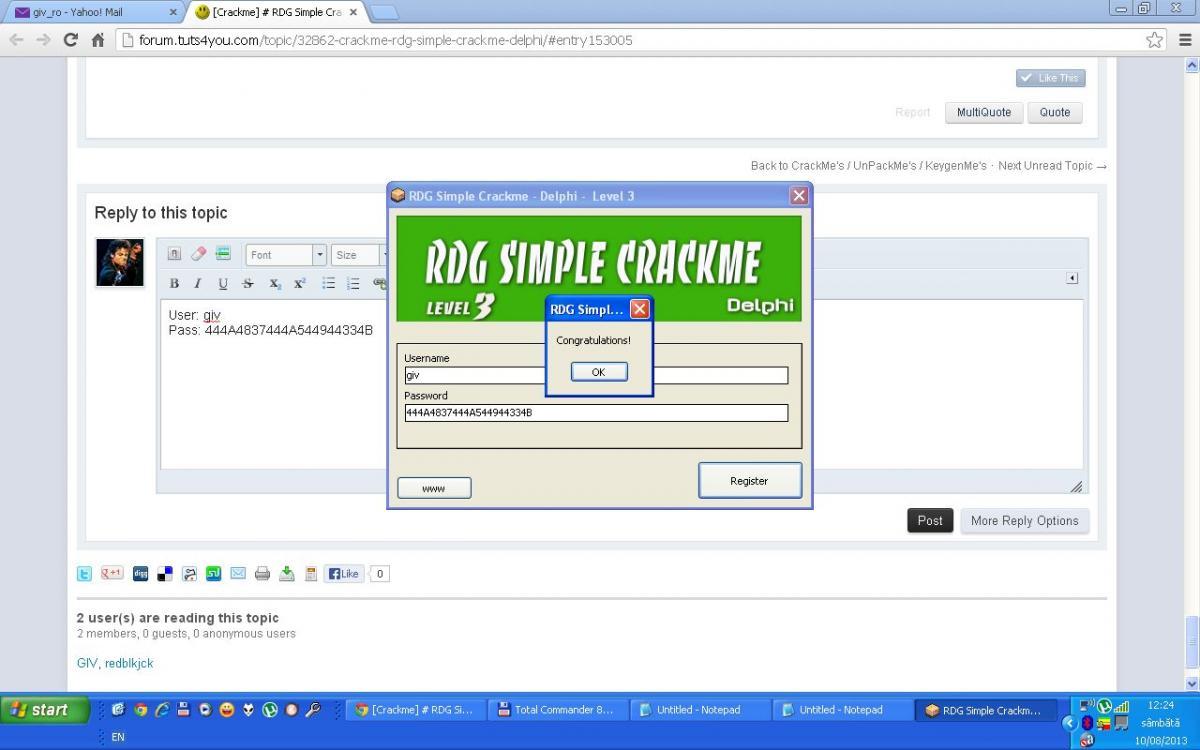This screenshot has height=750, width=1200.
Task: Click the browser reload button
Action: tap(70, 40)
